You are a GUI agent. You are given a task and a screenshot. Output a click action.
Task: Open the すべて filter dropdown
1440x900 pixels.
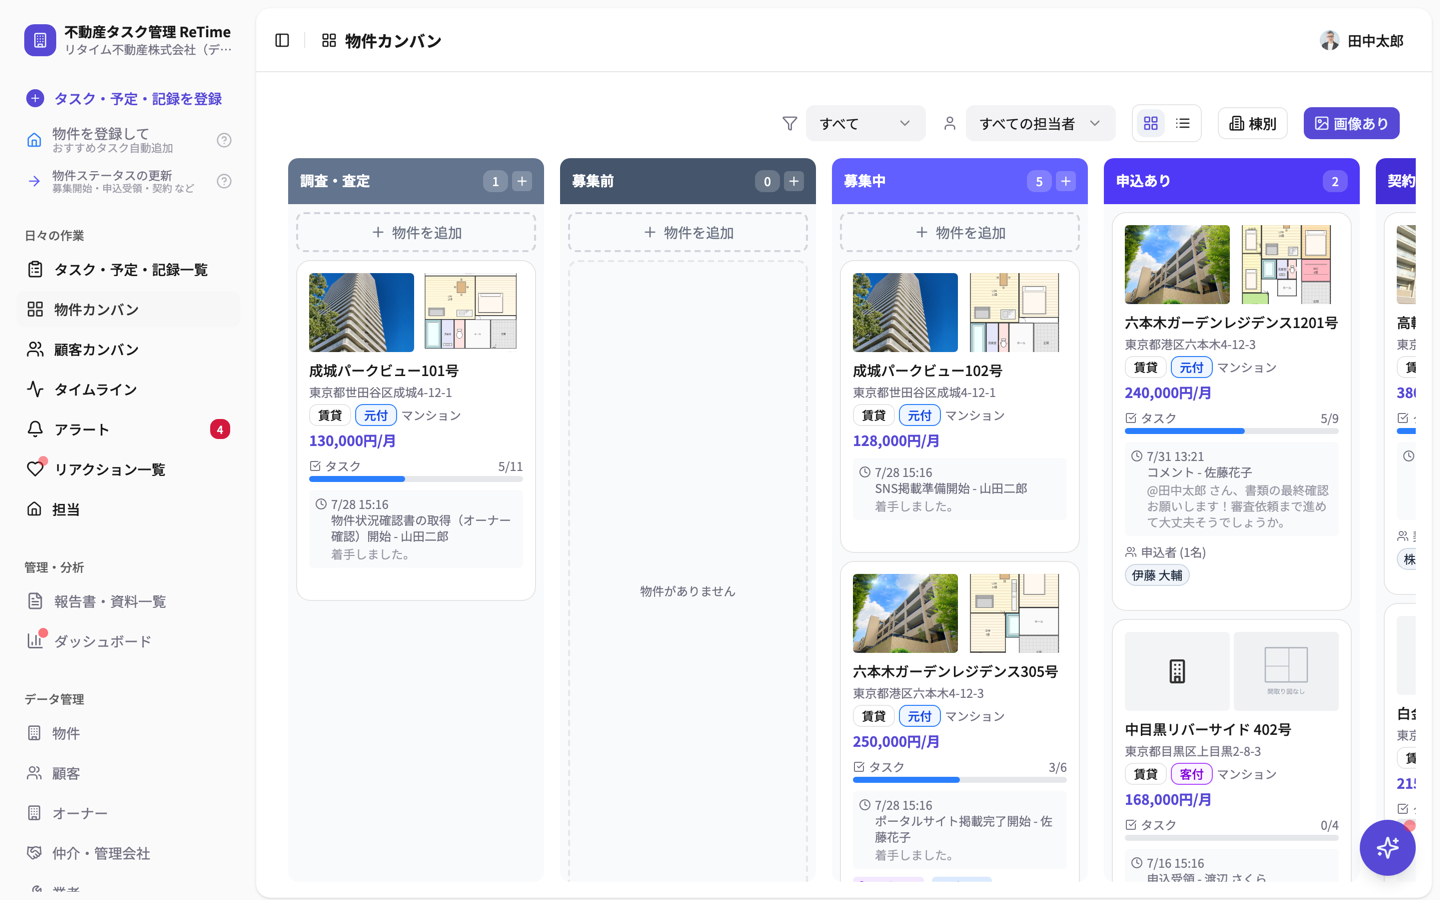pyautogui.click(x=865, y=124)
